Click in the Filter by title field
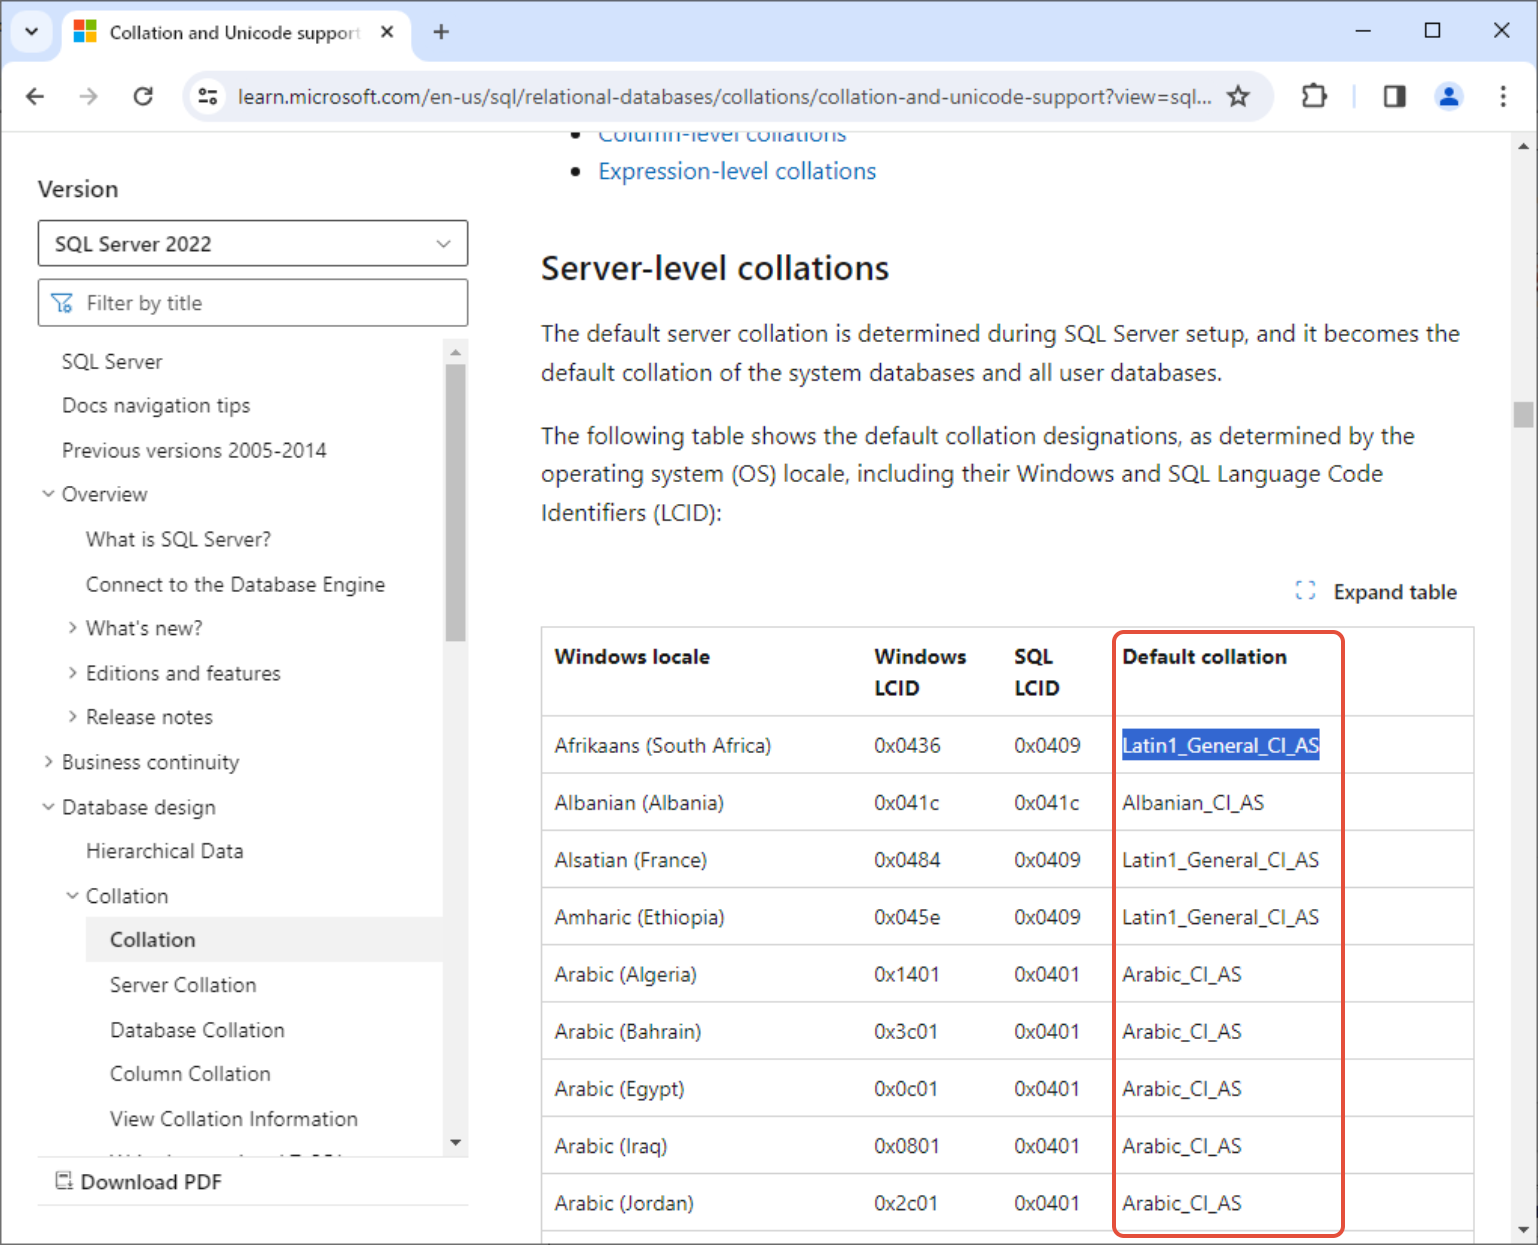 tap(253, 303)
